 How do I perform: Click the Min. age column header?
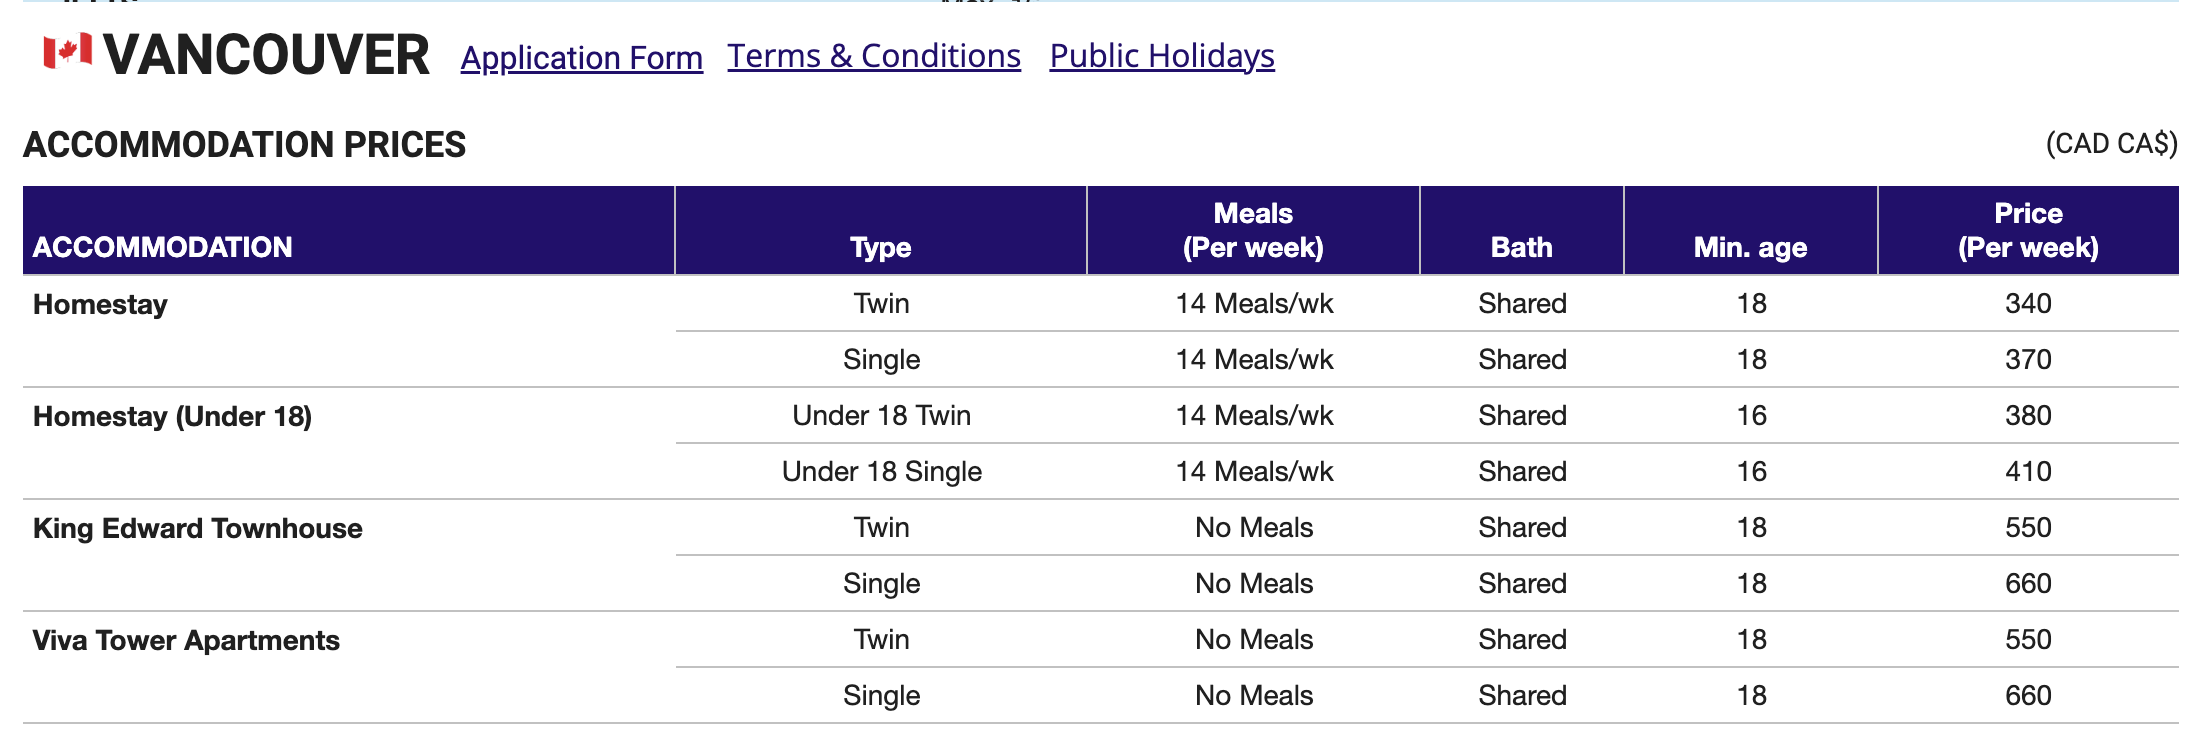point(1750,247)
